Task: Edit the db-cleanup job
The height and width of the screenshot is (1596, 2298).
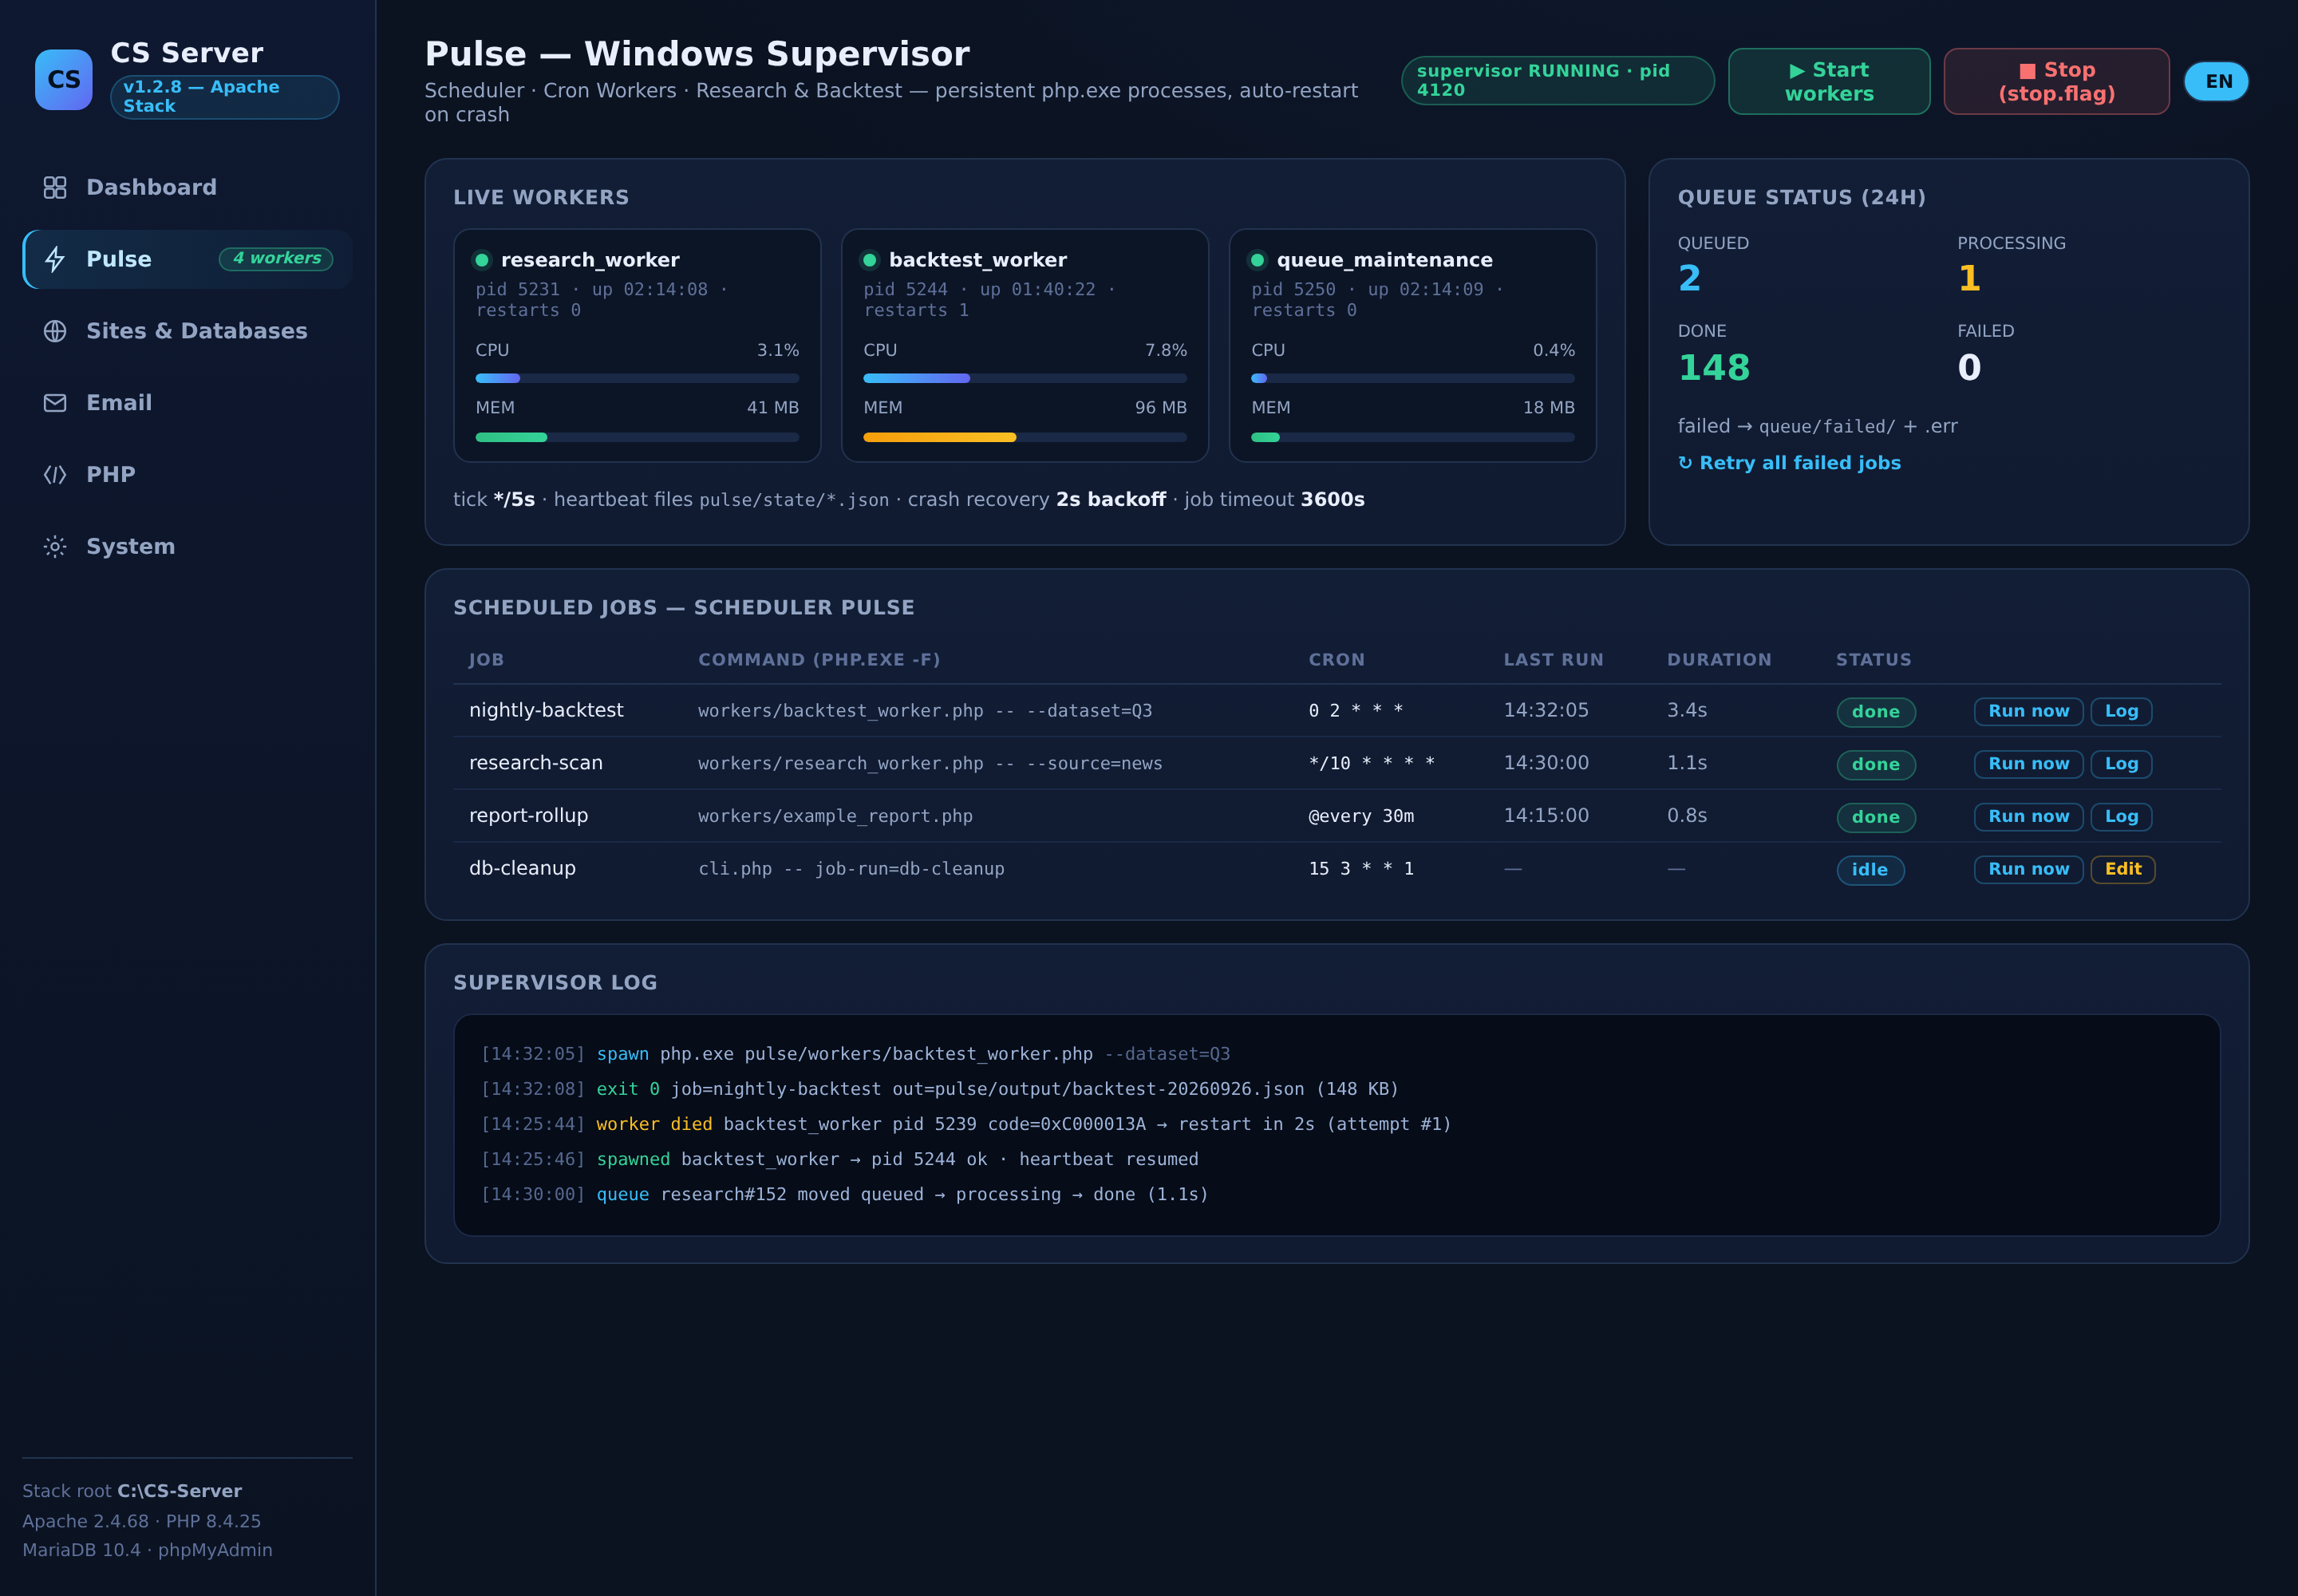Action: (x=2122, y=870)
